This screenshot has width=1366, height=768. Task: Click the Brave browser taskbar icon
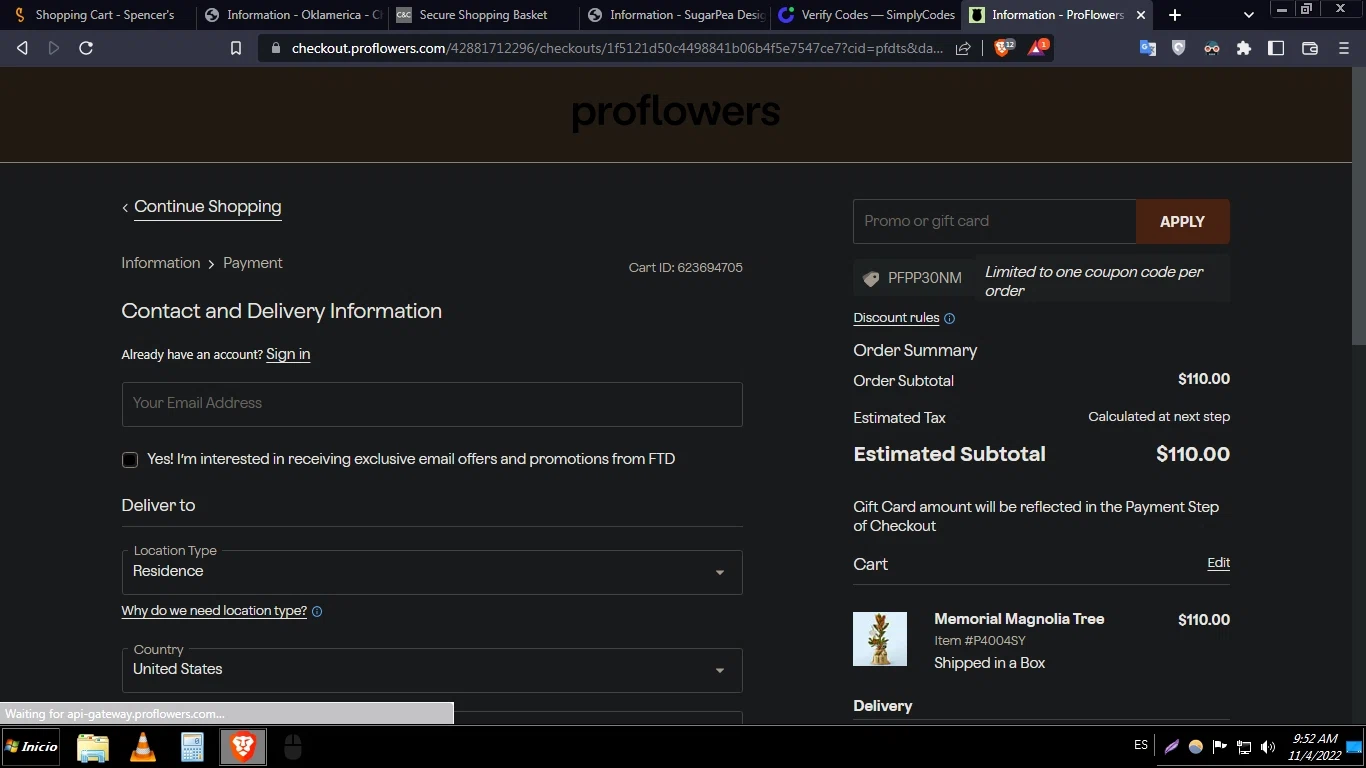coord(243,747)
